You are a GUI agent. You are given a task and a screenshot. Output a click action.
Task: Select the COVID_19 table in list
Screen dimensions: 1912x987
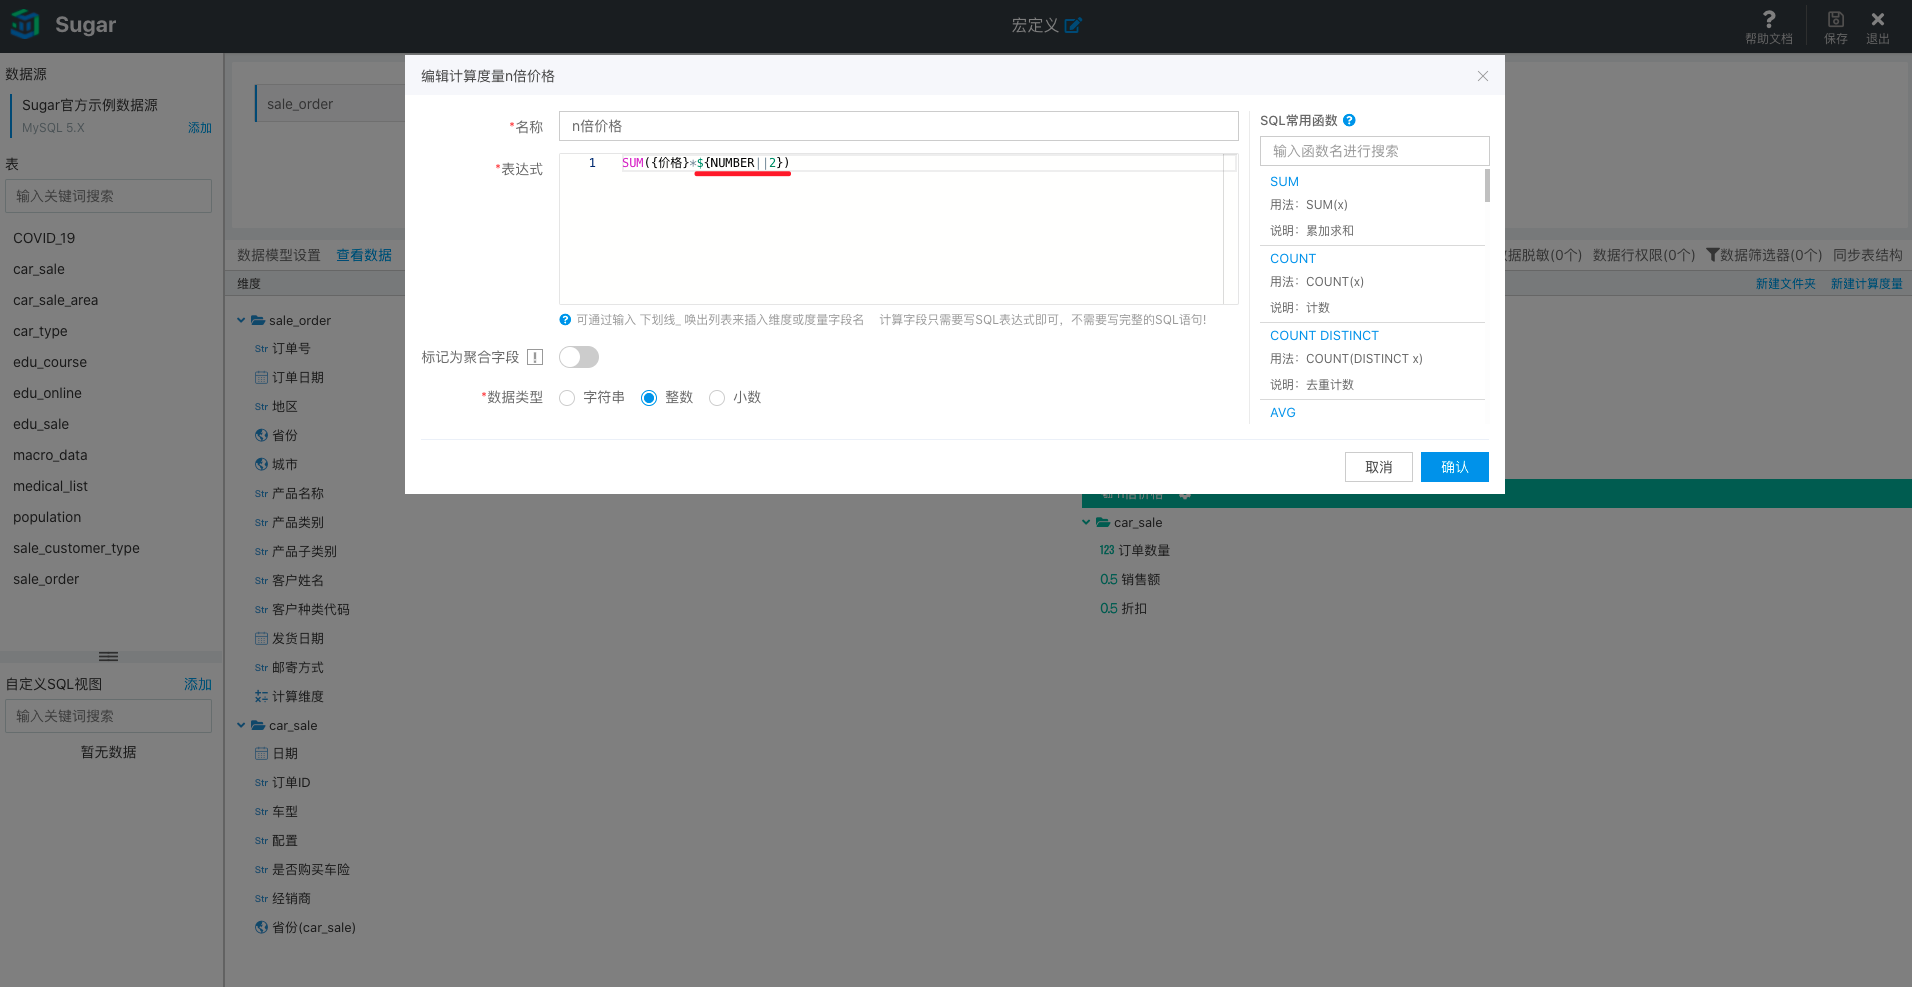pyautogui.click(x=44, y=238)
